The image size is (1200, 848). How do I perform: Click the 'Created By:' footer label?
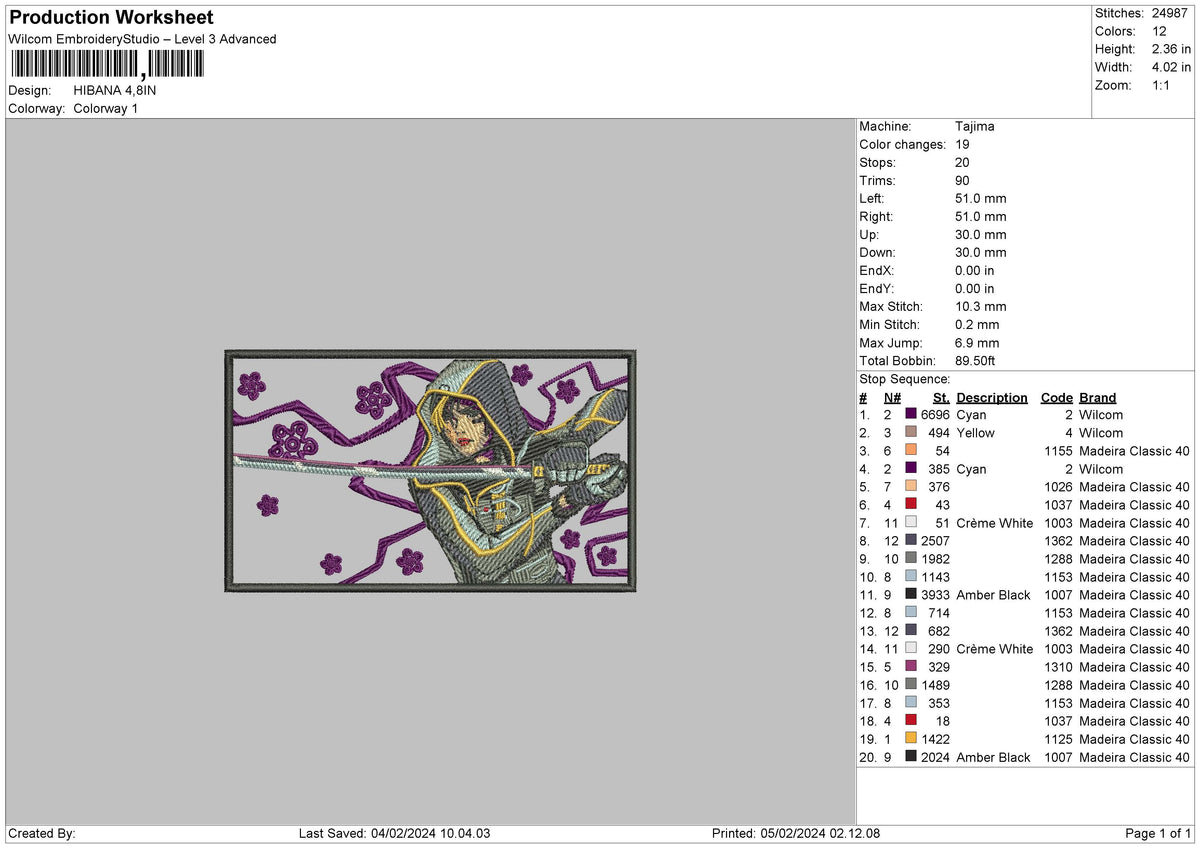pyautogui.click(x=41, y=834)
